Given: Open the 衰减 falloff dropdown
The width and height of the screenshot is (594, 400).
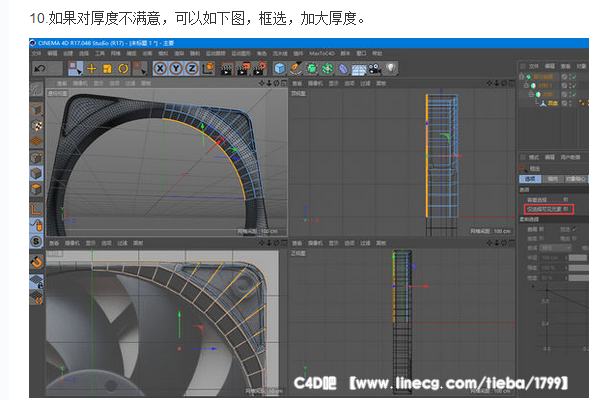Looking at the screenshot, I should click(555, 248).
